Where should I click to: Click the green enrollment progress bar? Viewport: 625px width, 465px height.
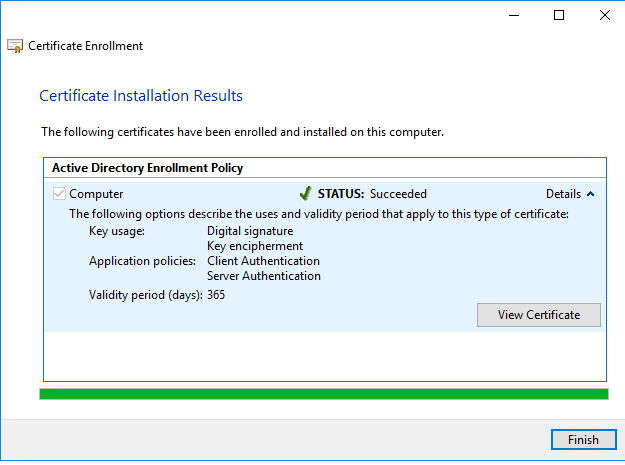coord(324,394)
